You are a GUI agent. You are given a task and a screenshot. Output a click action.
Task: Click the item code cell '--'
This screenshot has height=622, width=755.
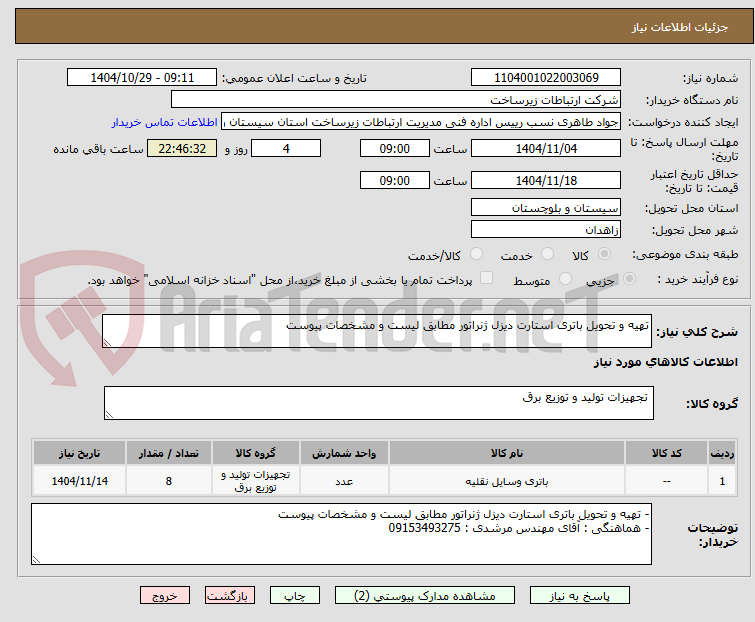point(666,481)
